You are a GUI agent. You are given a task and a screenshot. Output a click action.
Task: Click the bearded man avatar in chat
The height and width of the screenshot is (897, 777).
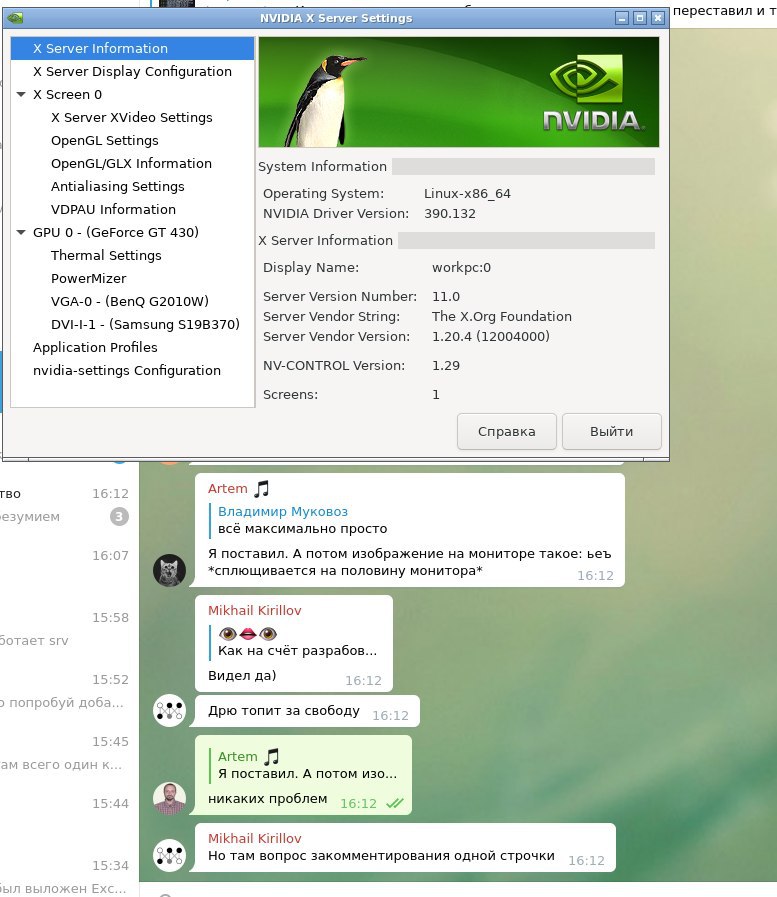(169, 799)
